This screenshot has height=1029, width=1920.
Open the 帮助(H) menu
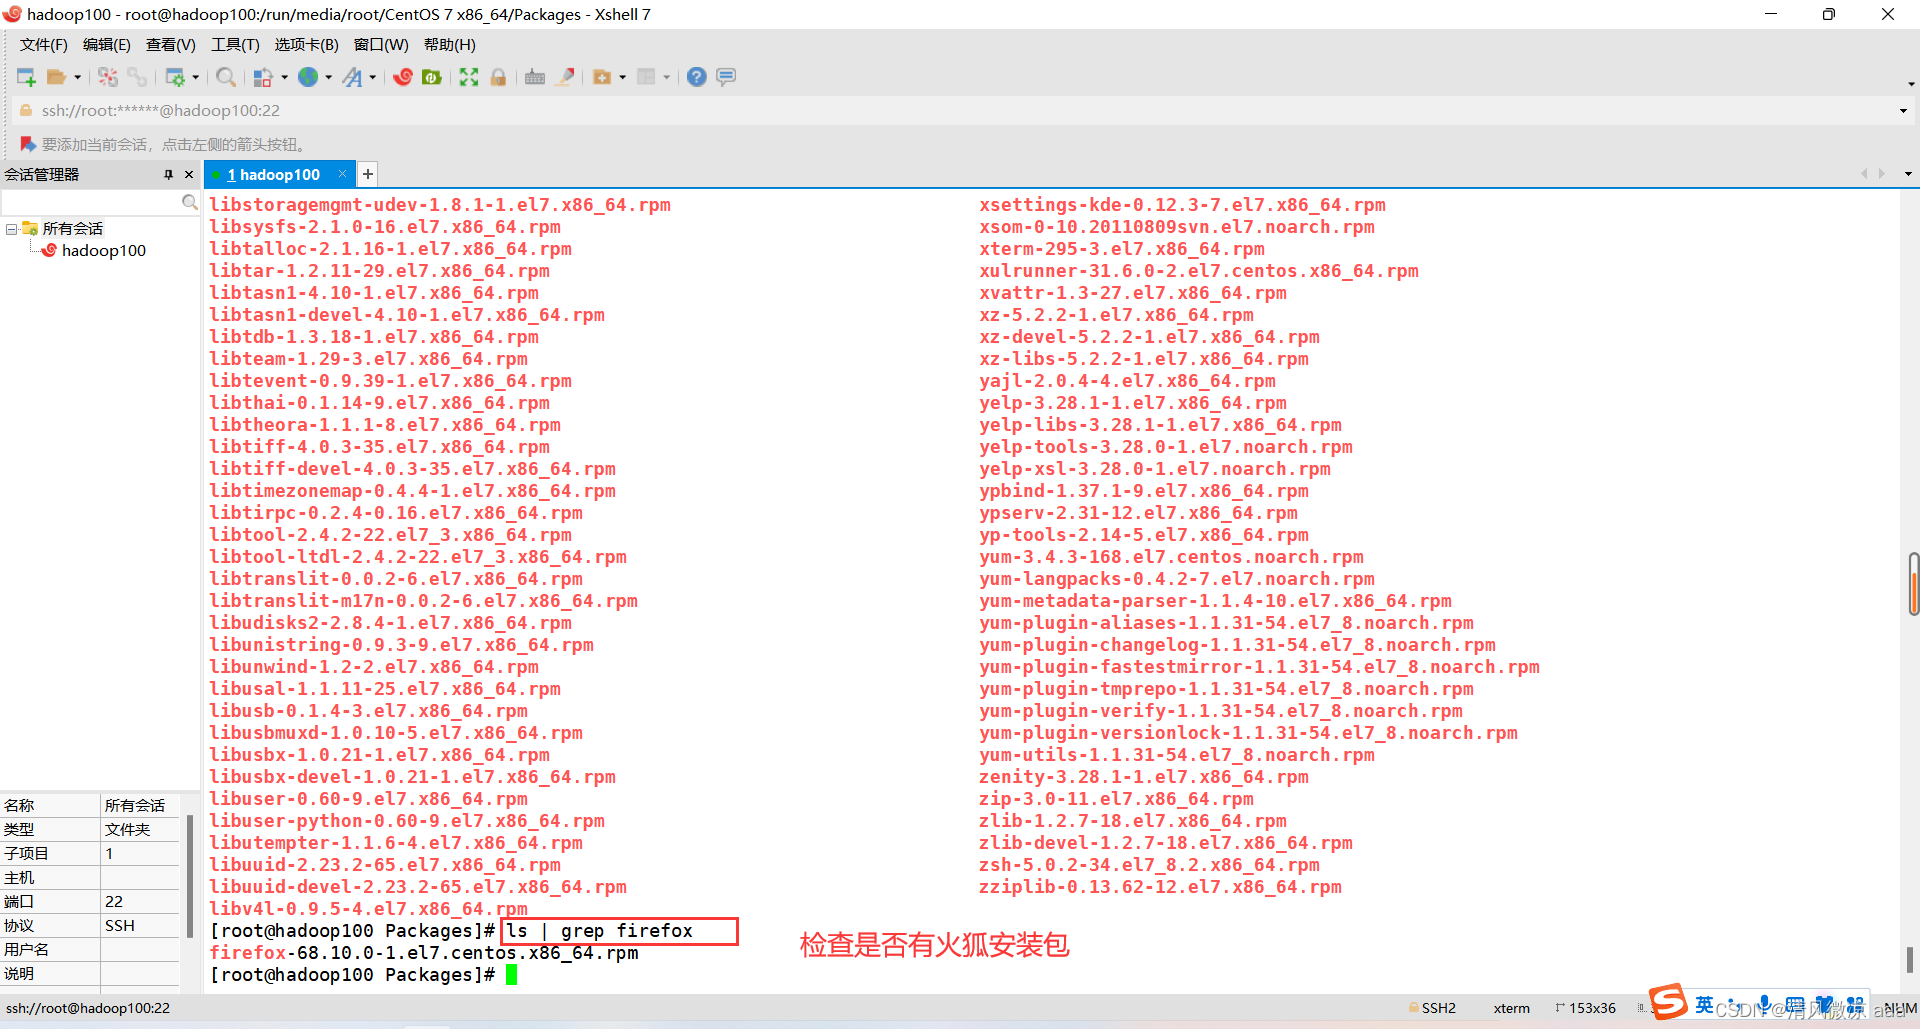(450, 45)
